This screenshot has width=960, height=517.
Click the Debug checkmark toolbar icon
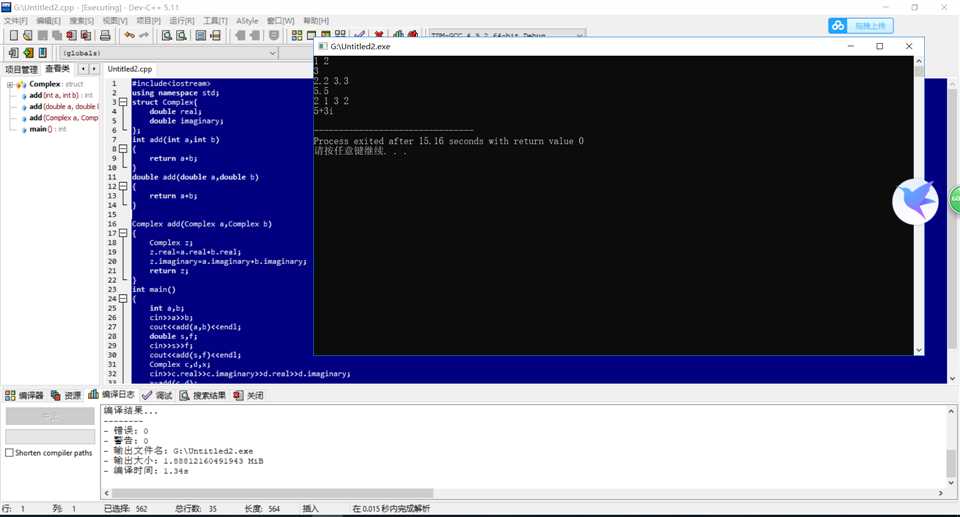pos(360,36)
